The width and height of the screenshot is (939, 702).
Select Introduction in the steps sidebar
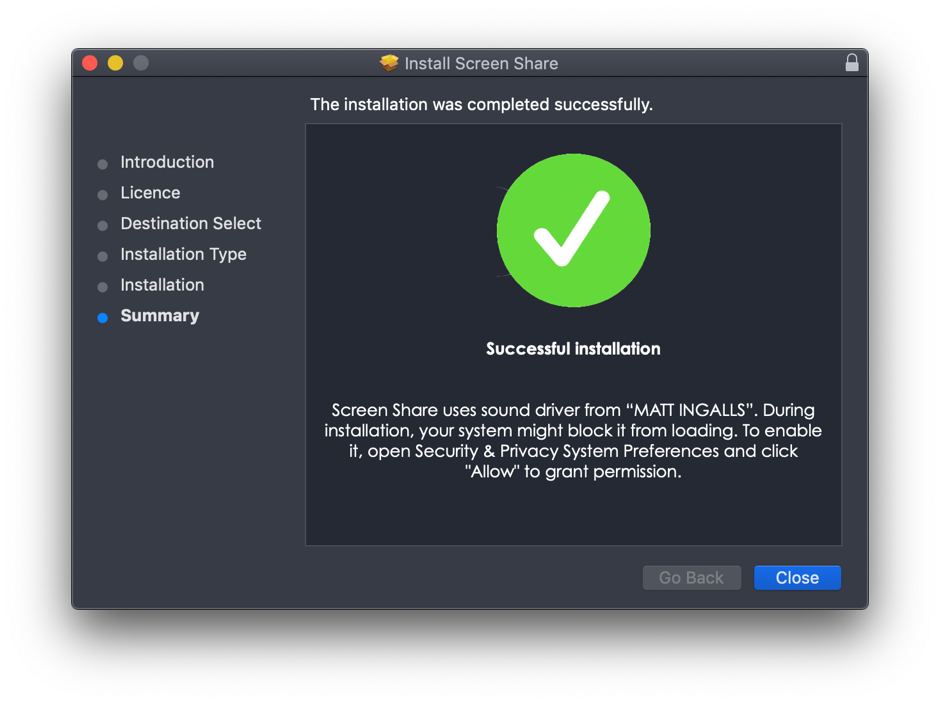point(167,162)
